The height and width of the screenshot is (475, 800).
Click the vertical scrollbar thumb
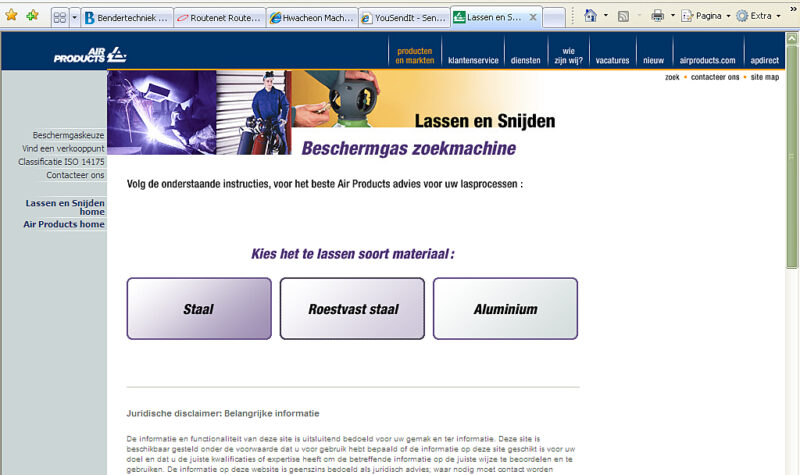792,156
